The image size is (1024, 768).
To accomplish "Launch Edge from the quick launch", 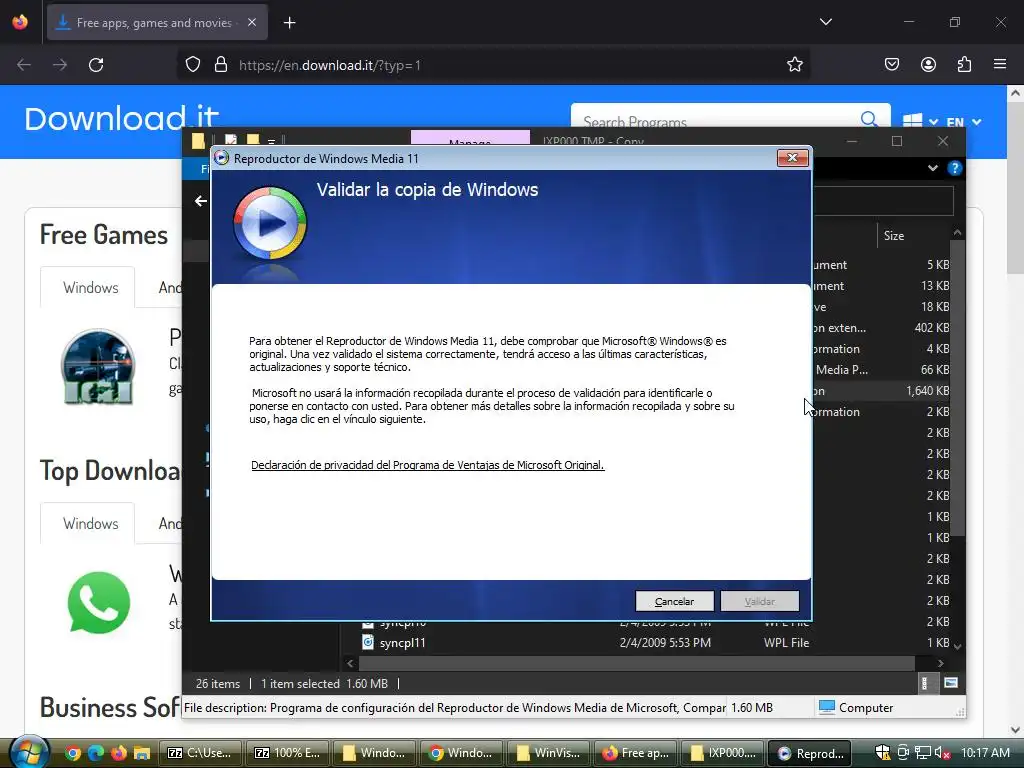I will [x=96, y=753].
